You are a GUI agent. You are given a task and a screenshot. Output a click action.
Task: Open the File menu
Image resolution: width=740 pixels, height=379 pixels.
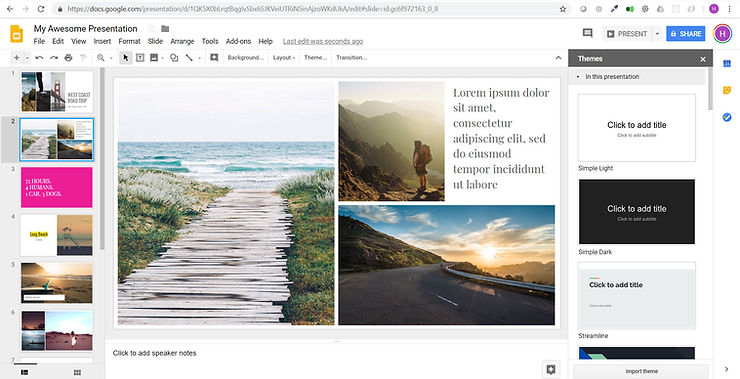tap(39, 42)
